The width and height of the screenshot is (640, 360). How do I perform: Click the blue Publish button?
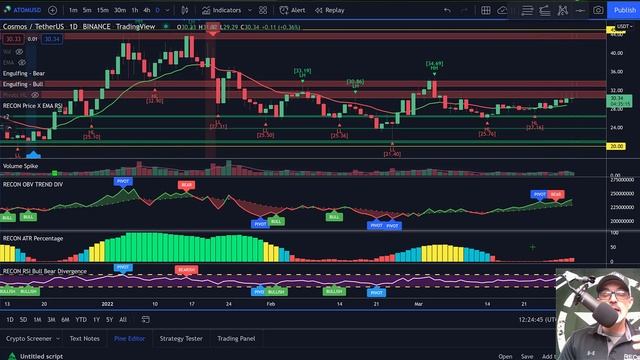[624, 10]
